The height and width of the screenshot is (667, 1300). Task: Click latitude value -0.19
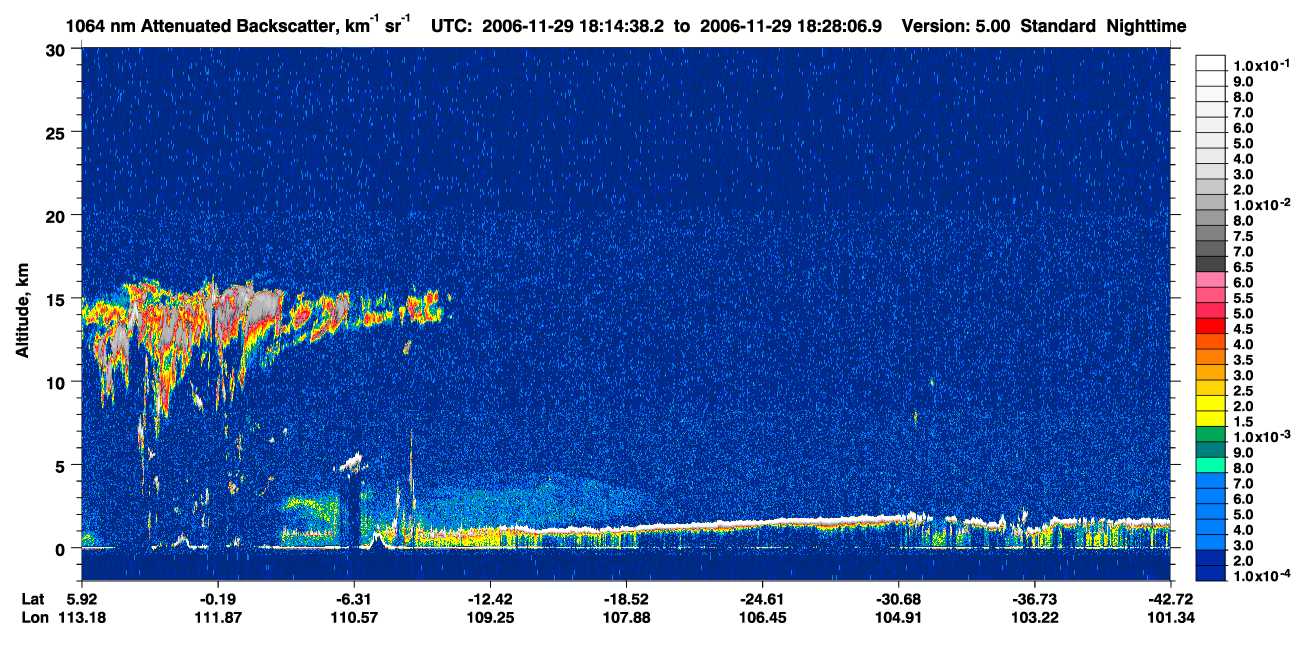point(216,598)
